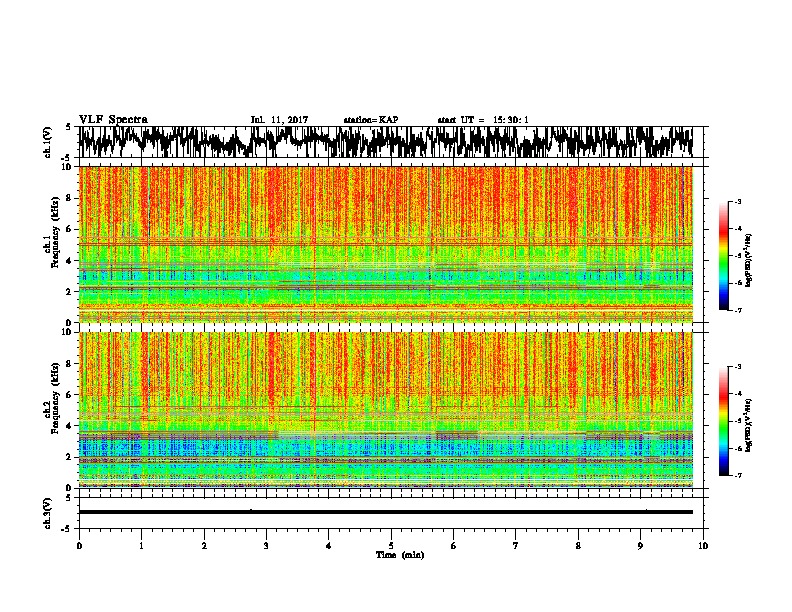Screen dimensions: 792x612
Task: Click the "4" kHz tick on ch.2 frequency axis
Action: click(70, 426)
